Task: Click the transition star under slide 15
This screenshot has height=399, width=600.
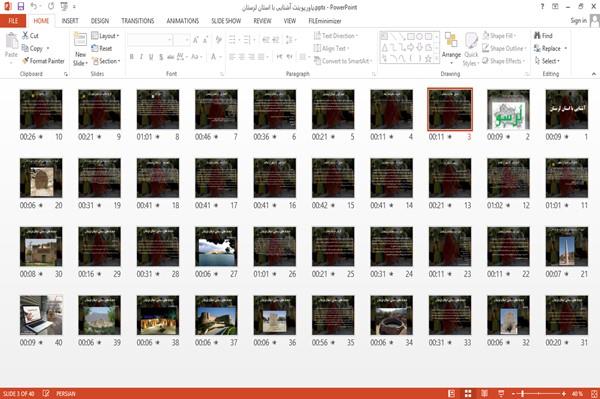Action: click(333, 205)
